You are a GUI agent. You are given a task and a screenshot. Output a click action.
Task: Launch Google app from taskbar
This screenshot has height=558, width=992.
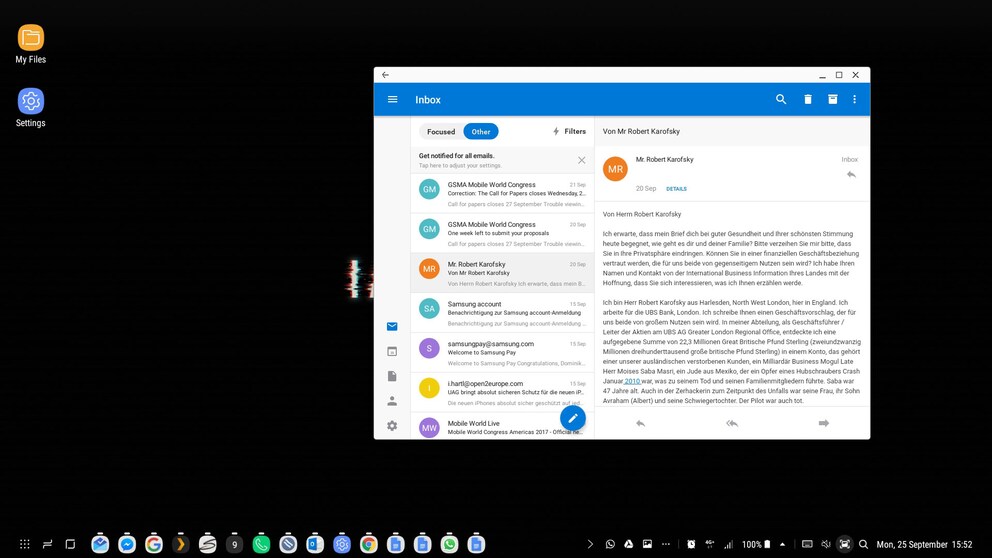154,543
